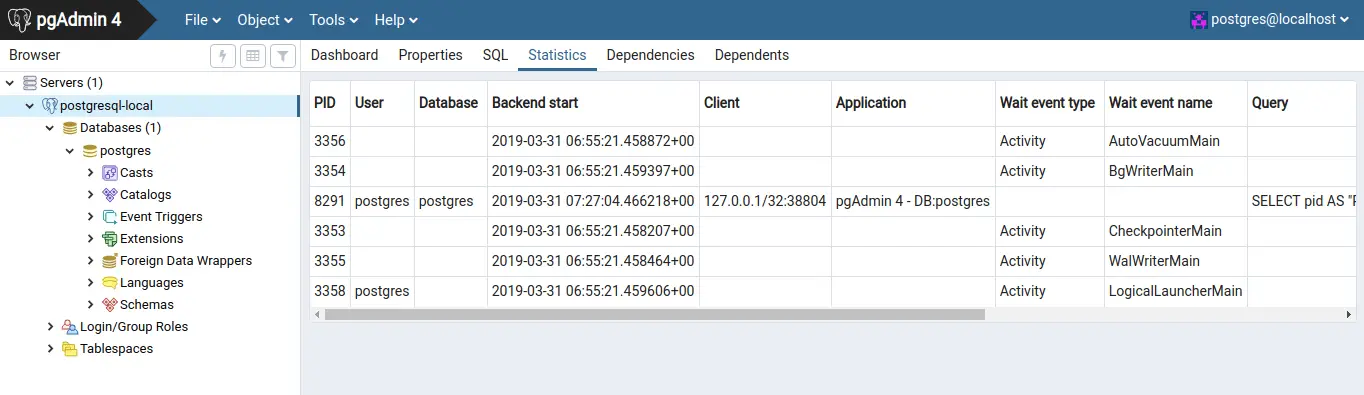Image resolution: width=1364 pixels, height=395 pixels.
Task: Collapse the Databases (1) node
Action: [x=50, y=128]
